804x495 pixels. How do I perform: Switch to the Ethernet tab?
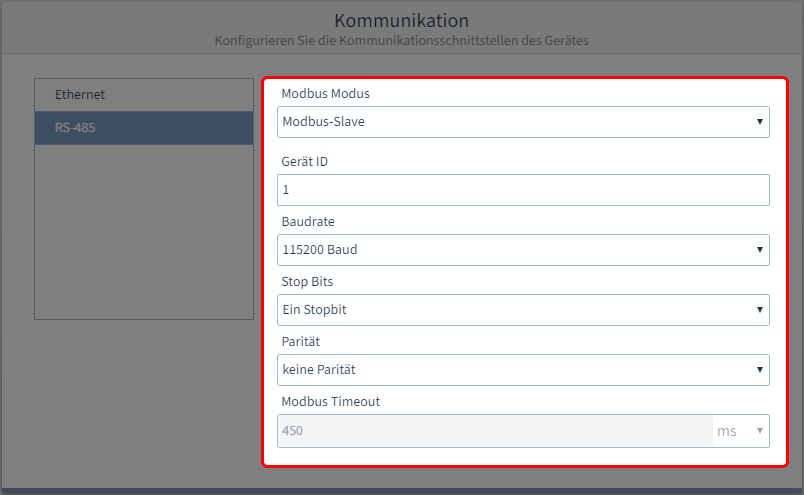144,95
